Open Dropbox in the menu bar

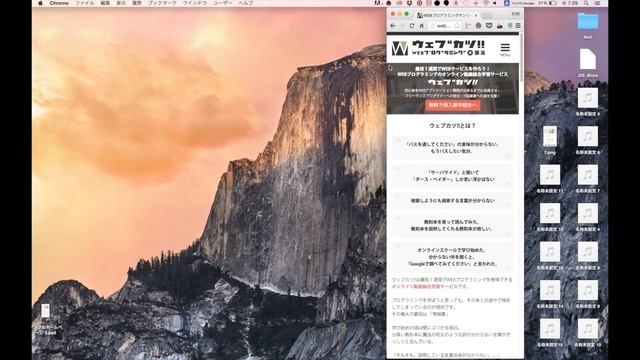tap(409, 3)
